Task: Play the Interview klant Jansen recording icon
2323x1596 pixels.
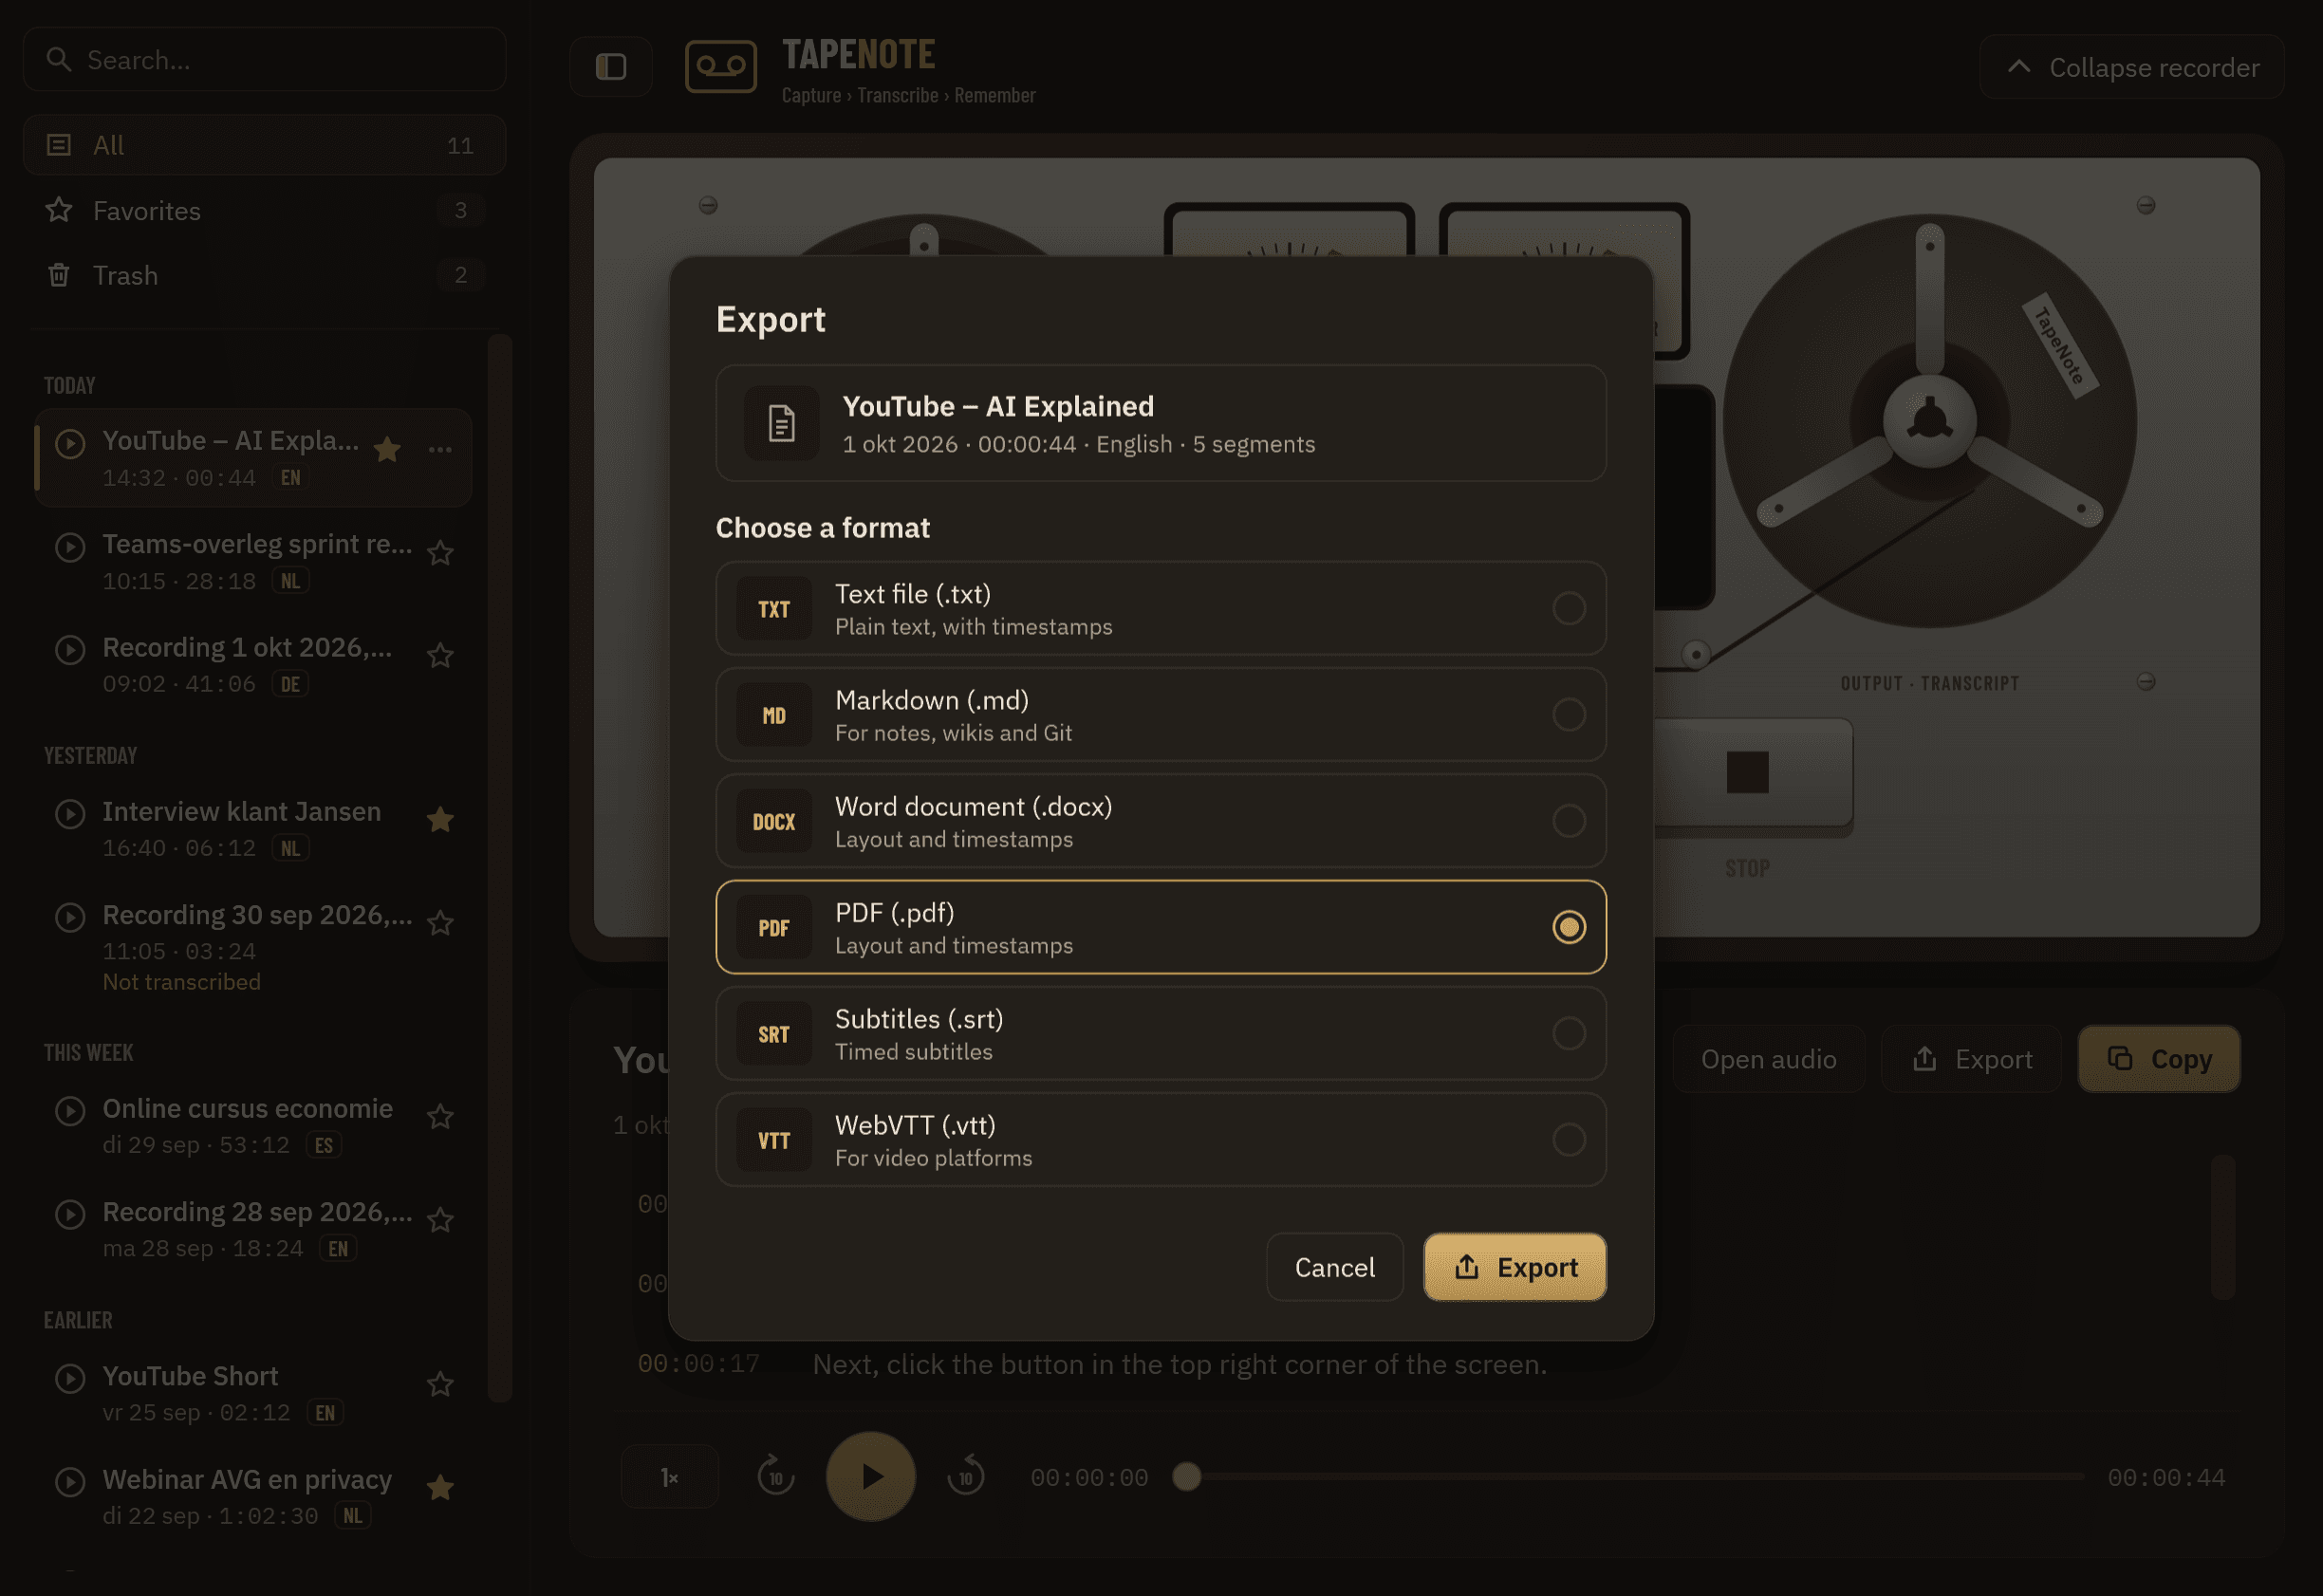Action: pos(70,814)
